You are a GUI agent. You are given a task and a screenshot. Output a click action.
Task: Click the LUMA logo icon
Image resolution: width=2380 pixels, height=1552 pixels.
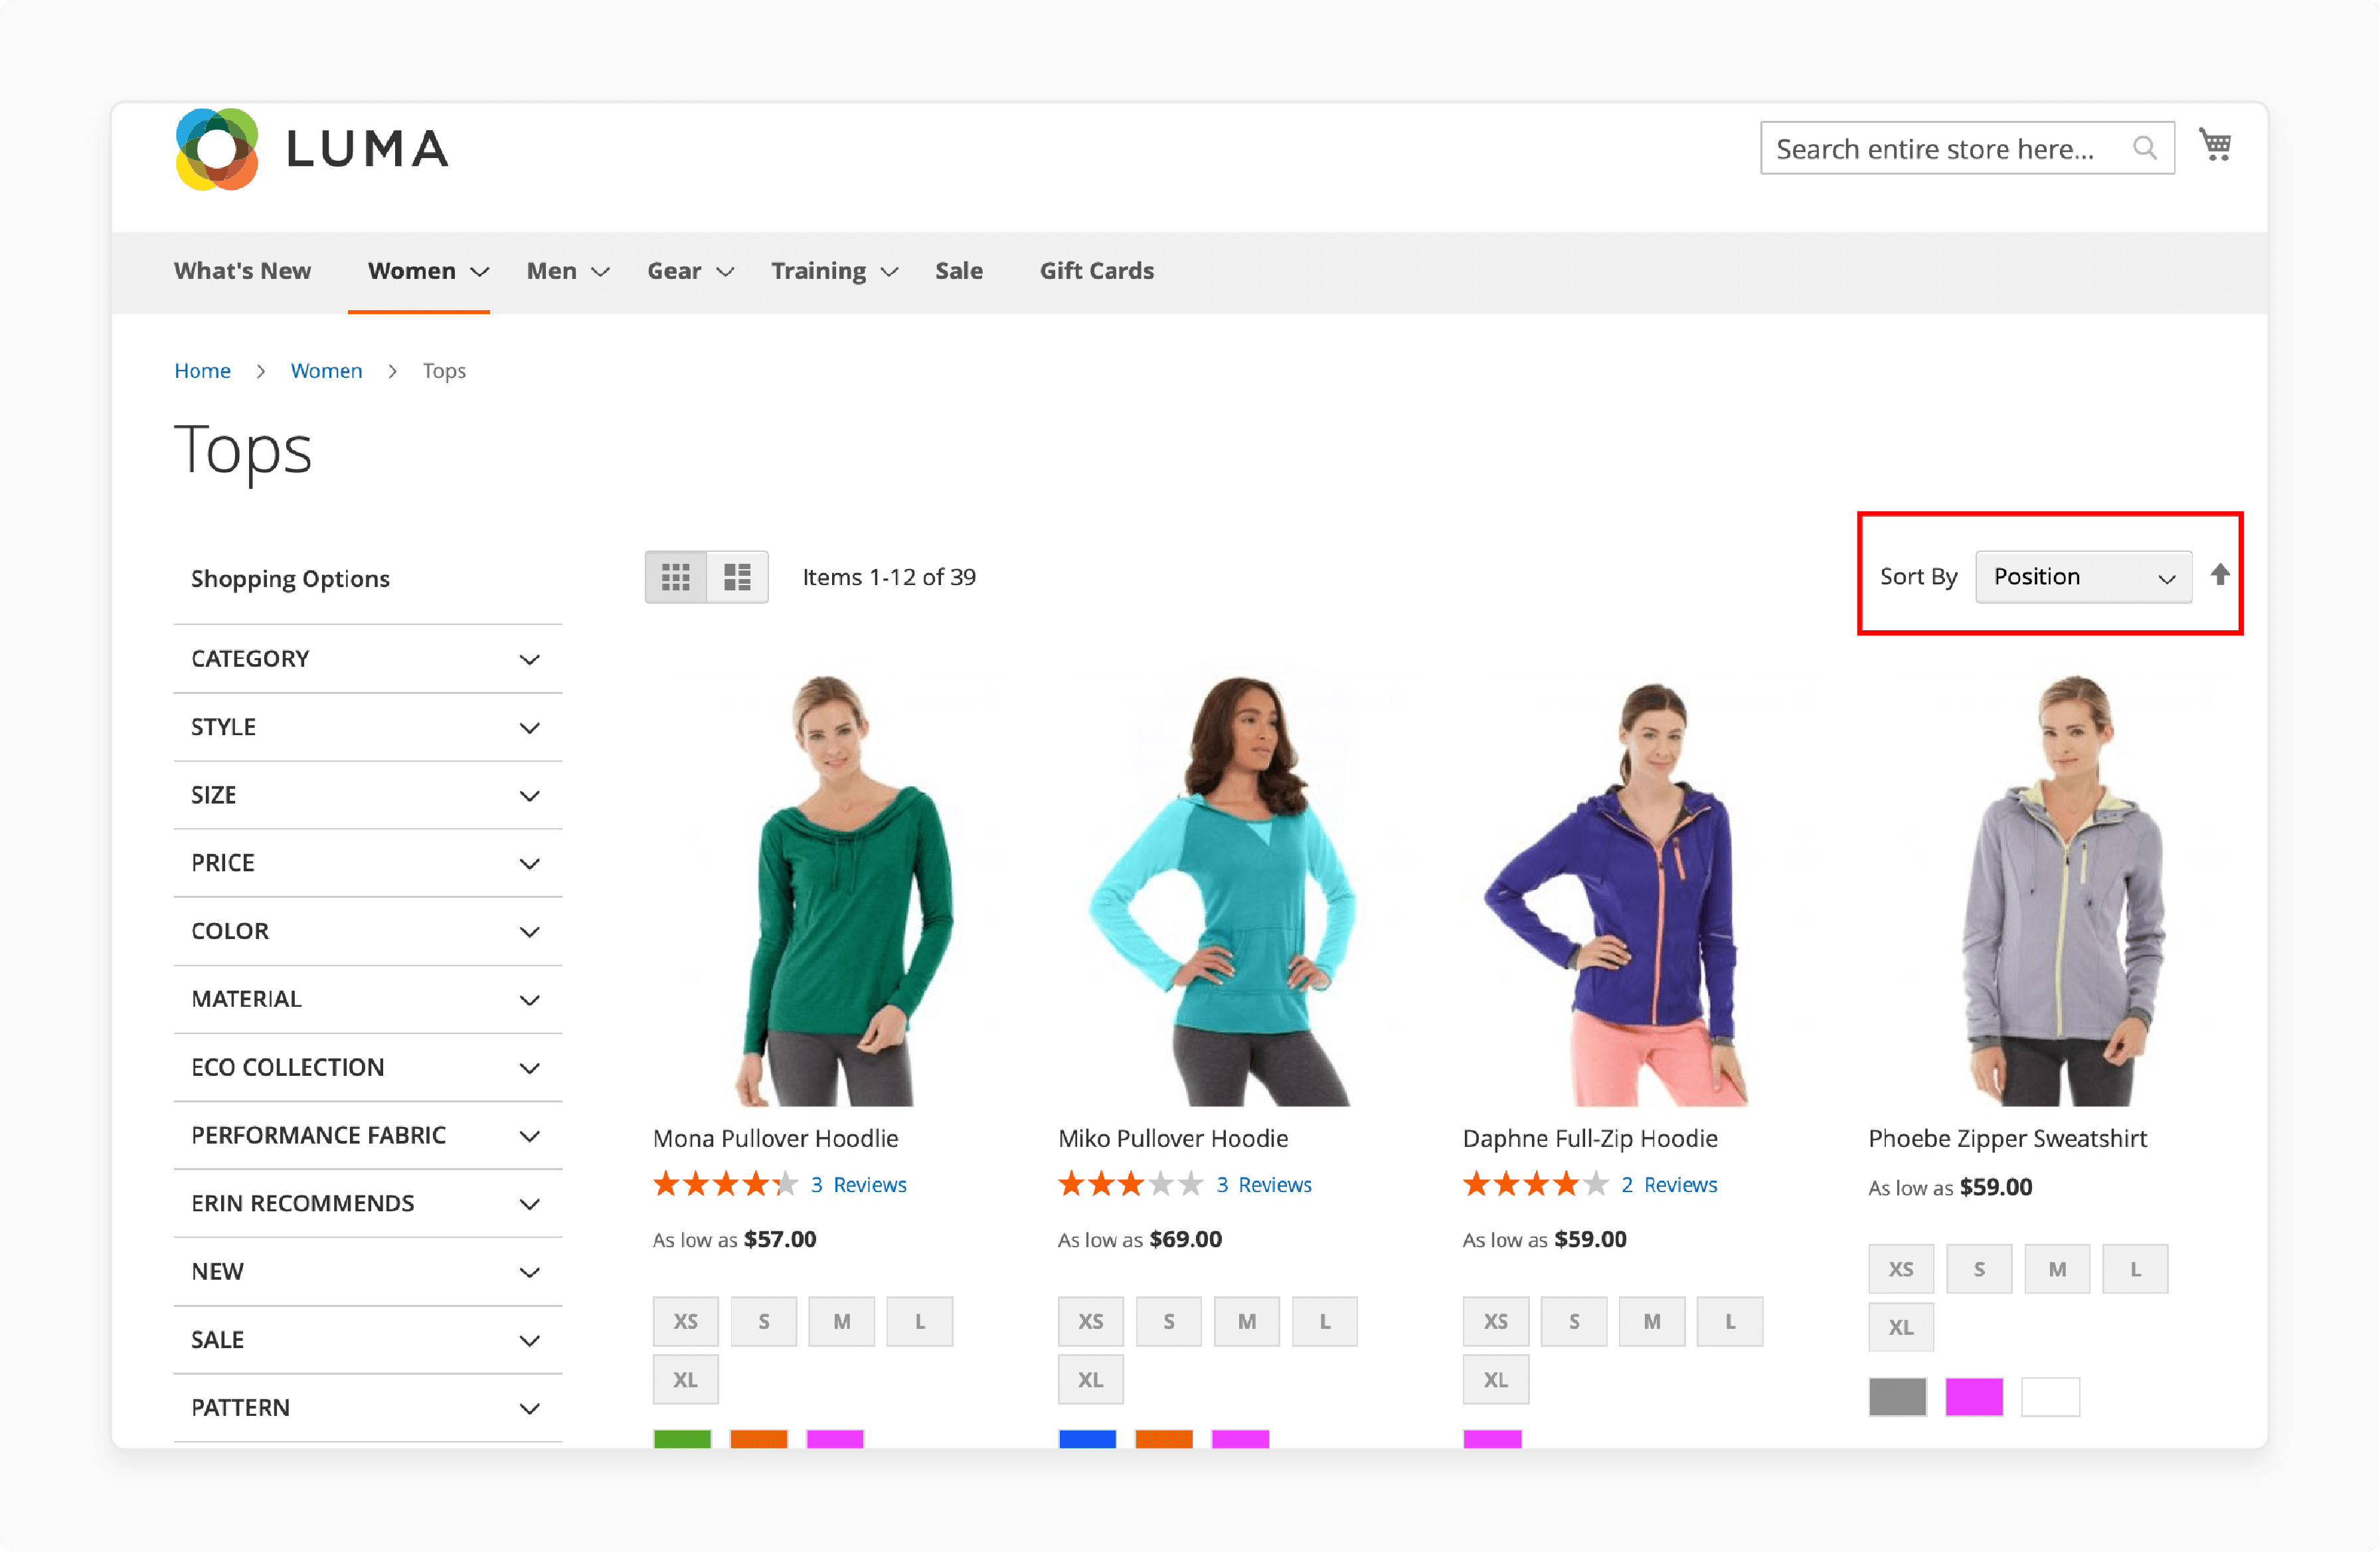click(217, 149)
